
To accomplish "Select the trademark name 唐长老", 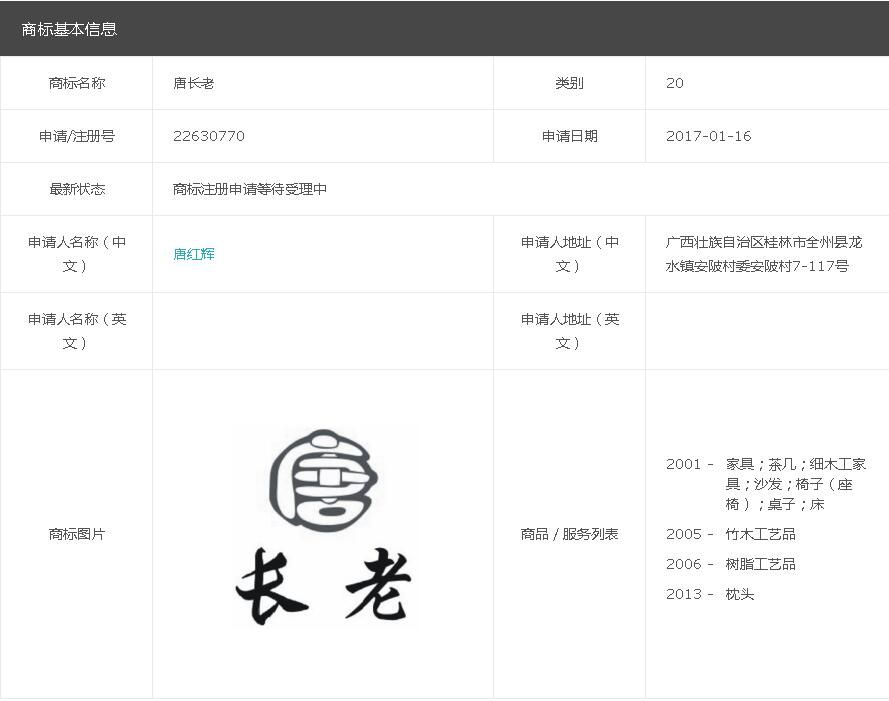I will pyautogui.click(x=194, y=83).
